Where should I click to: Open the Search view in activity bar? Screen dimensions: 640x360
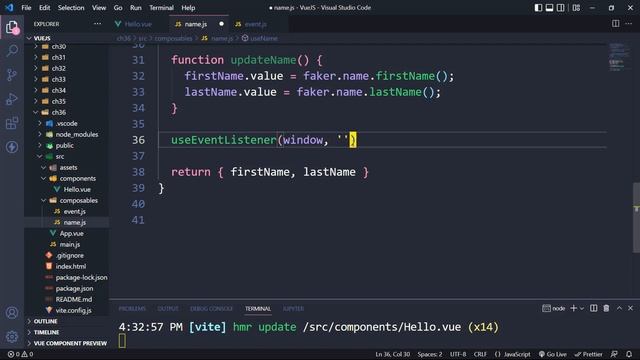coord(12,51)
